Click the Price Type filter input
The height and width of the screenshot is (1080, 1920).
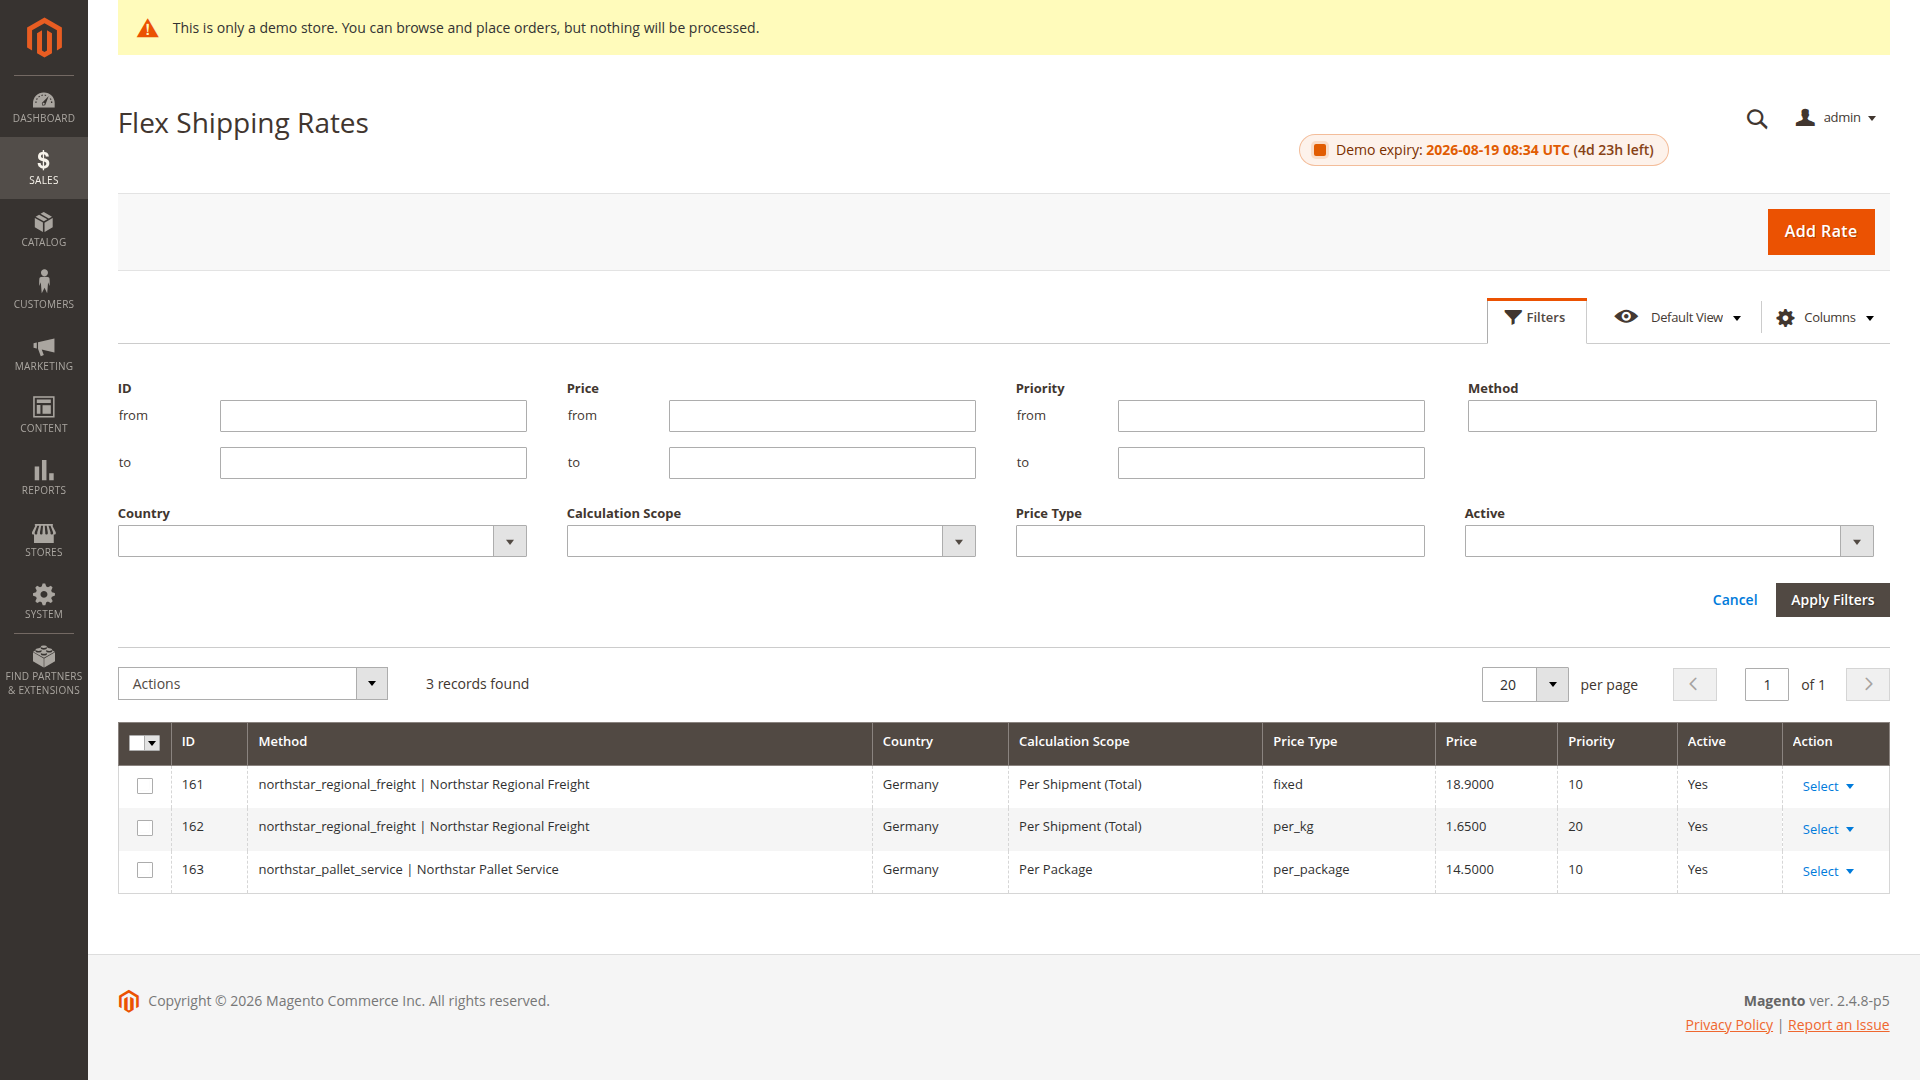point(1220,541)
